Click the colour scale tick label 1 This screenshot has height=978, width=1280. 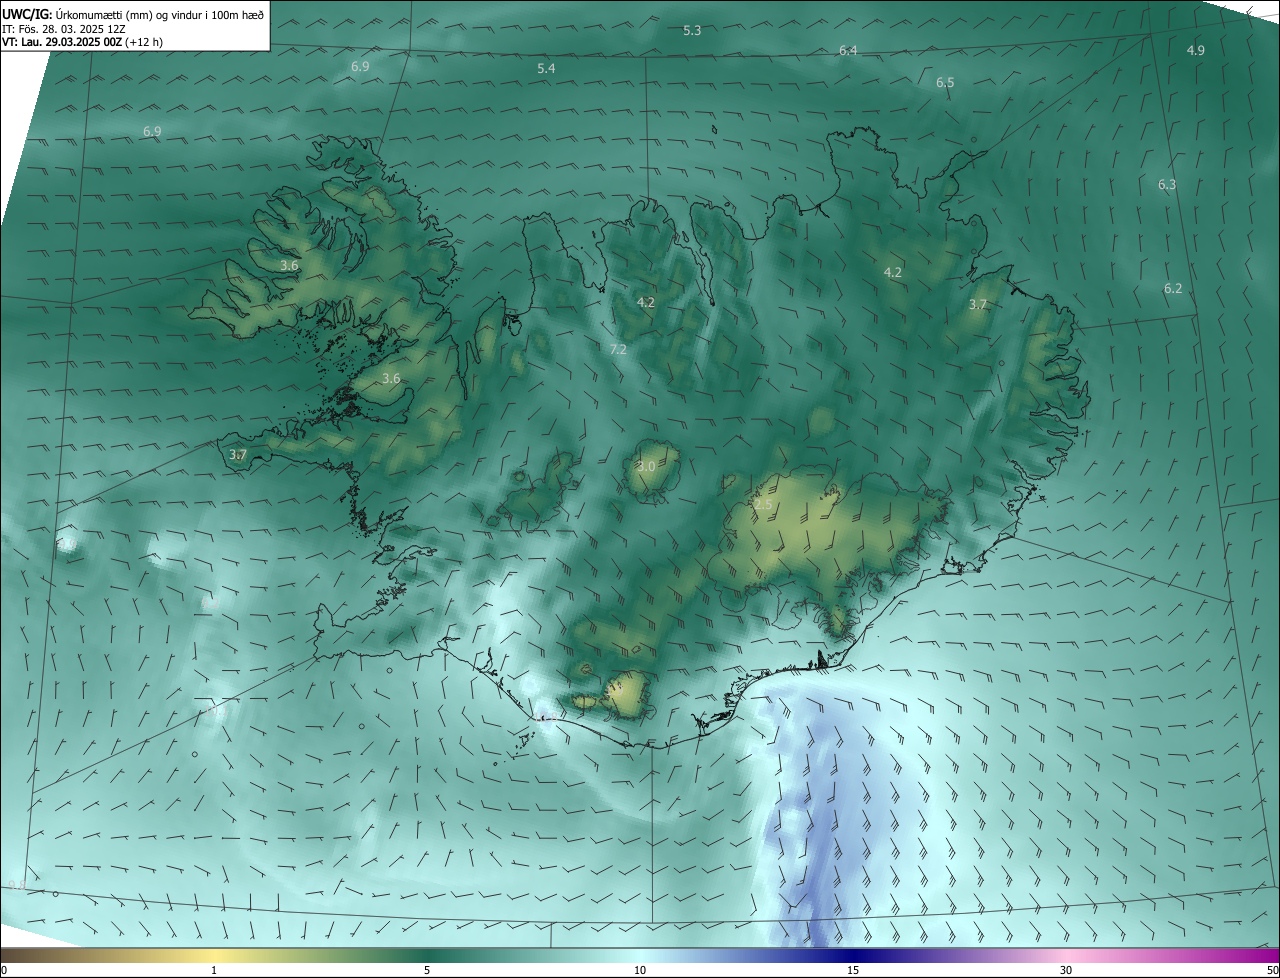pos(214,970)
